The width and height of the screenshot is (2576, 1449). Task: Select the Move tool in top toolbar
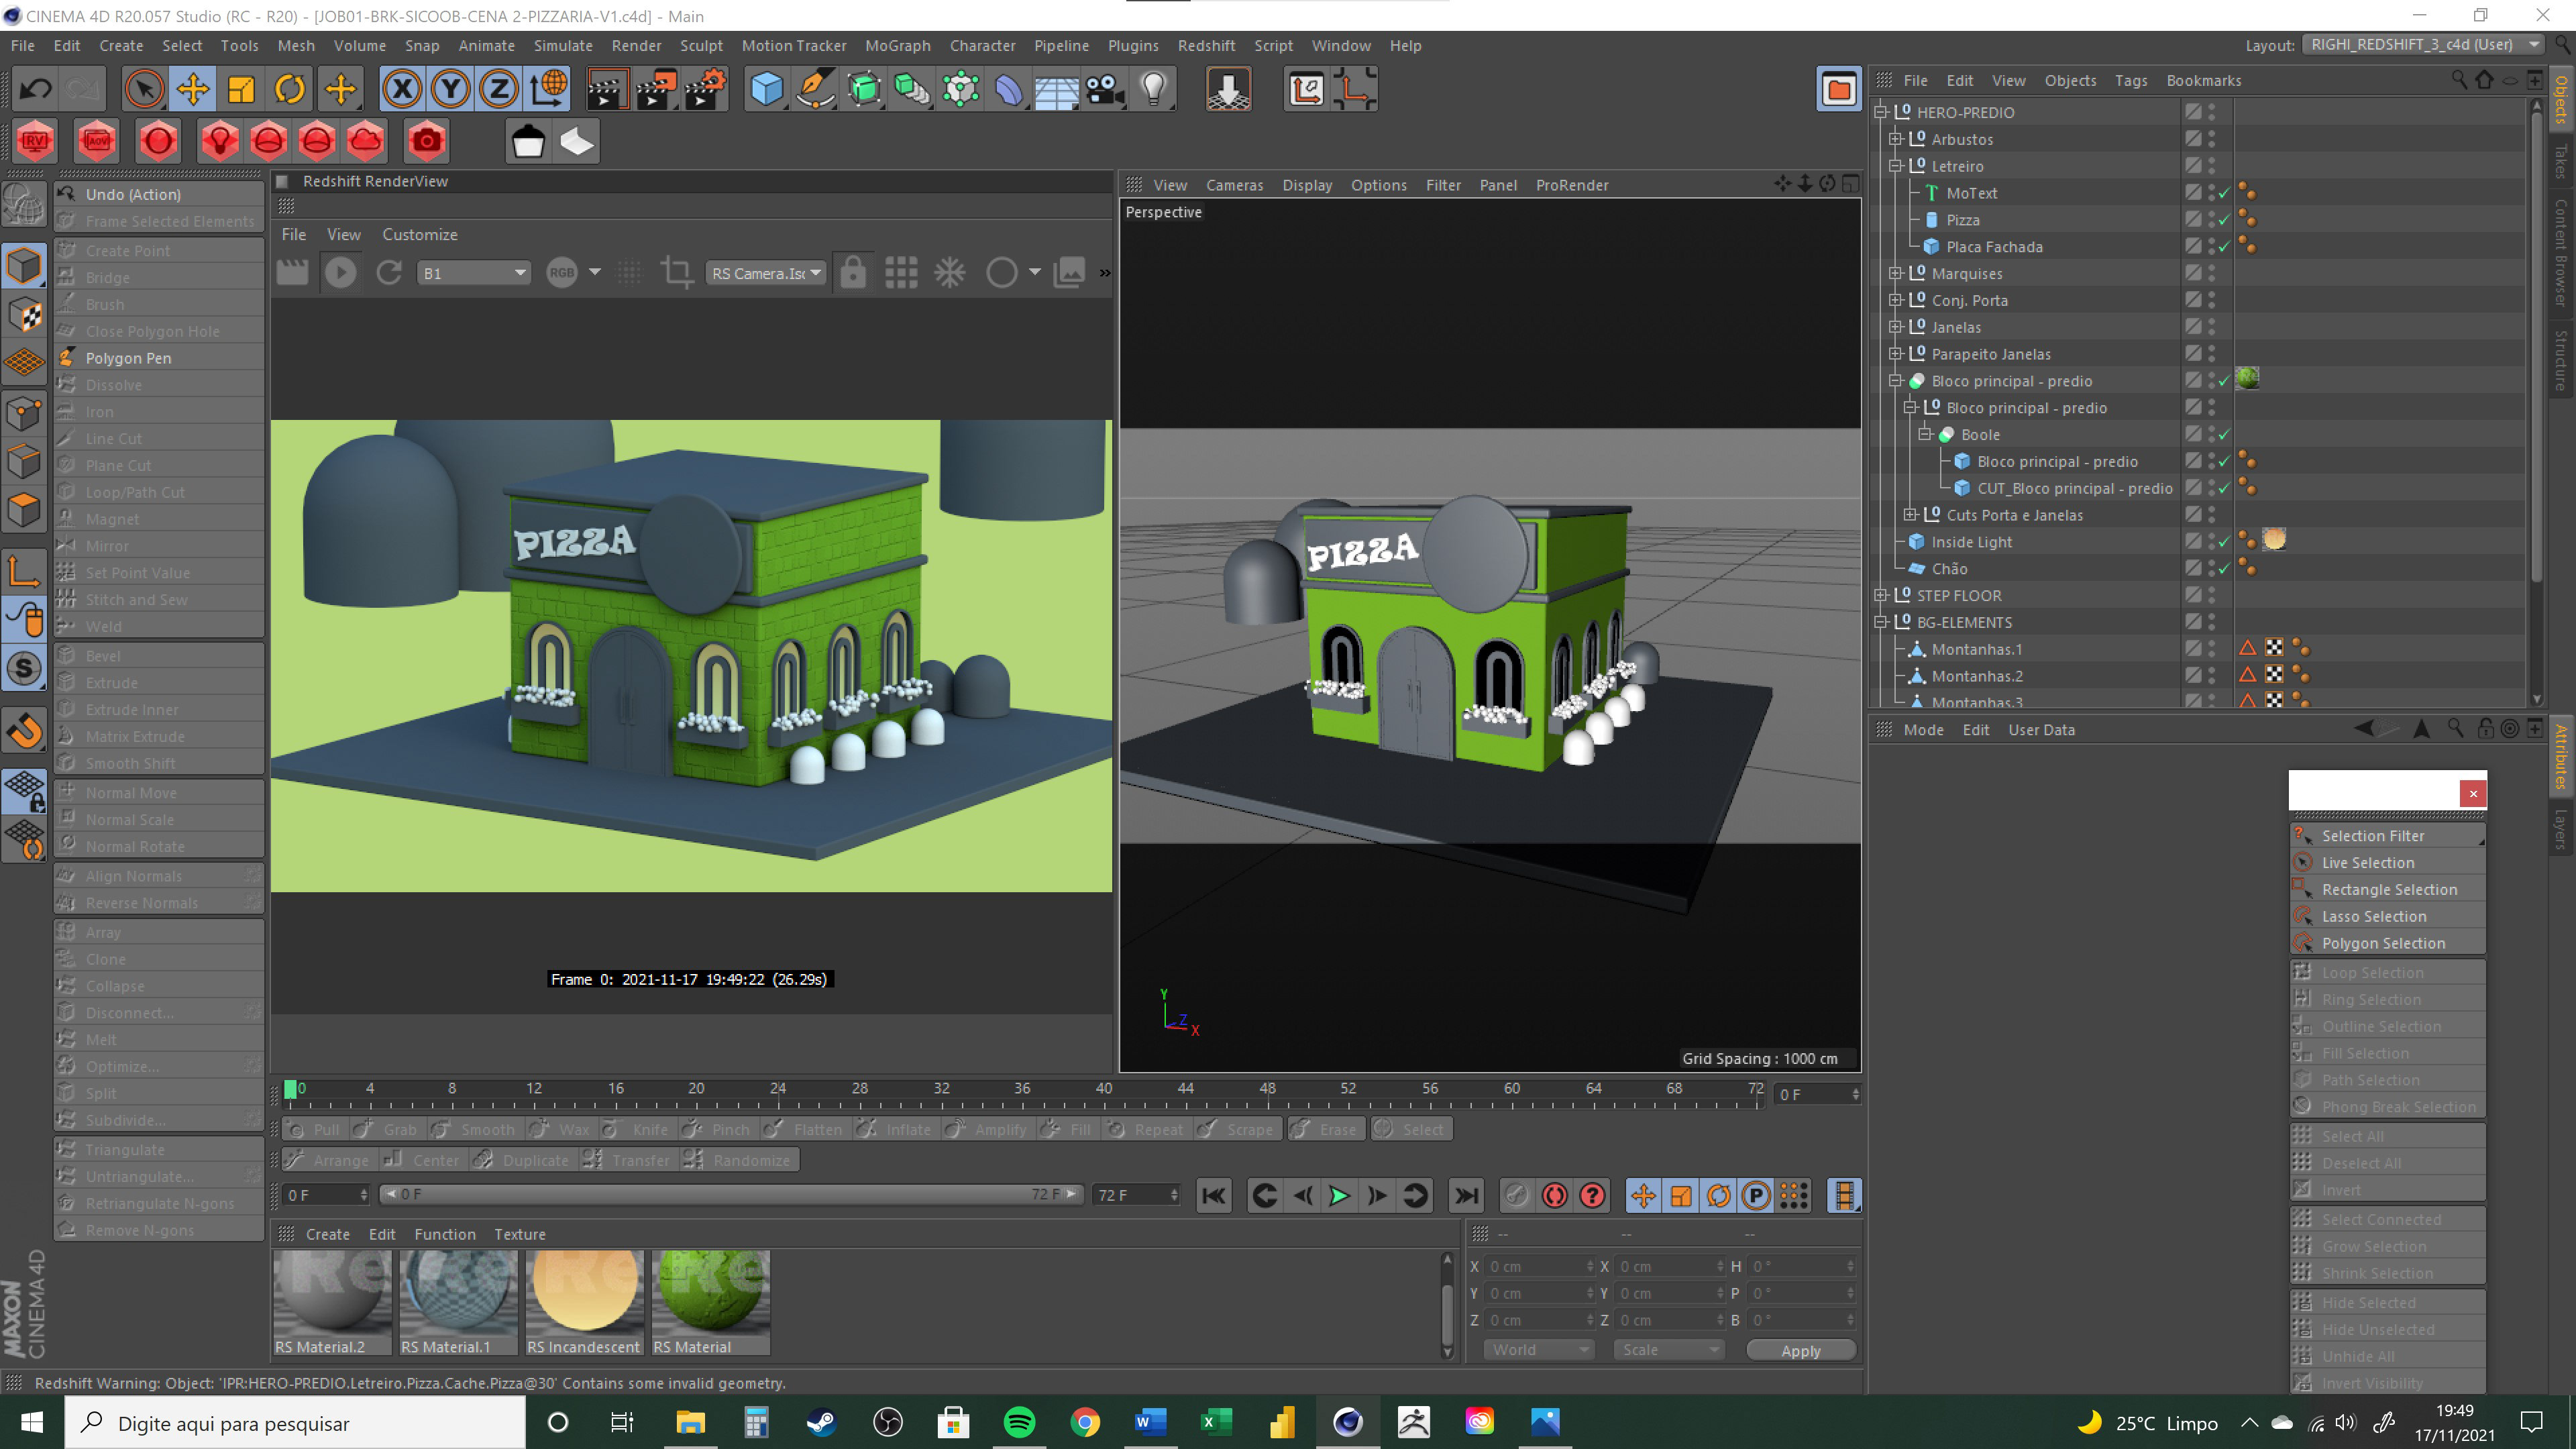tap(192, 89)
